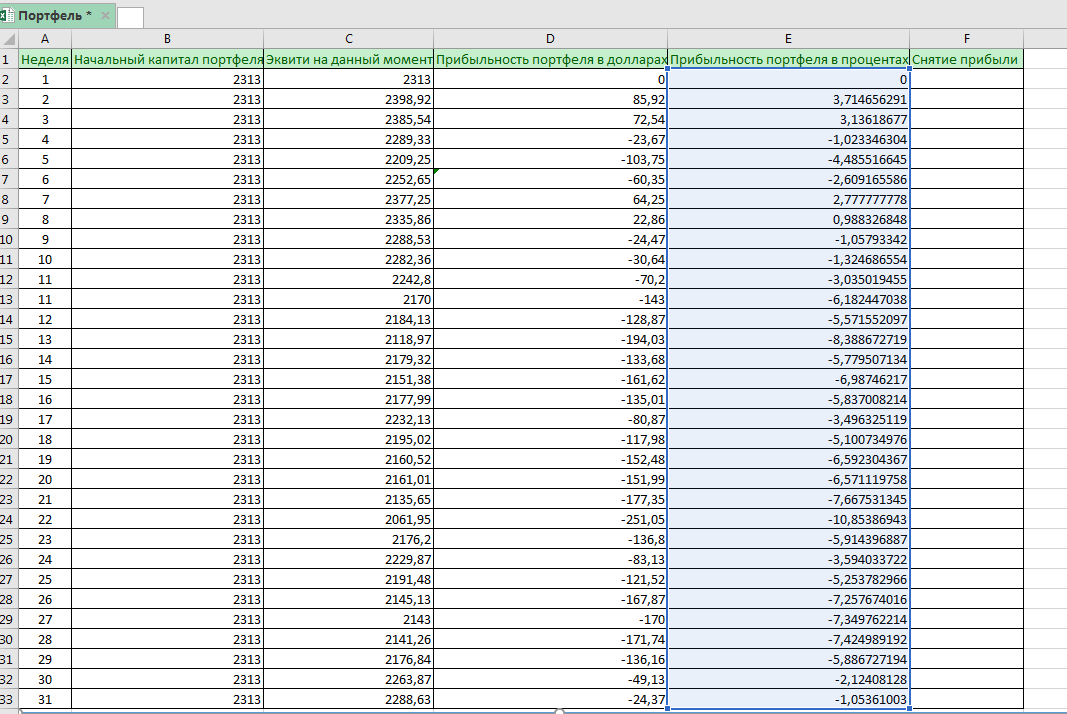This screenshot has height=714, width=1067.
Task: Select the 'Эквити на данный момент' header cell
Action: pyautogui.click(x=348, y=59)
